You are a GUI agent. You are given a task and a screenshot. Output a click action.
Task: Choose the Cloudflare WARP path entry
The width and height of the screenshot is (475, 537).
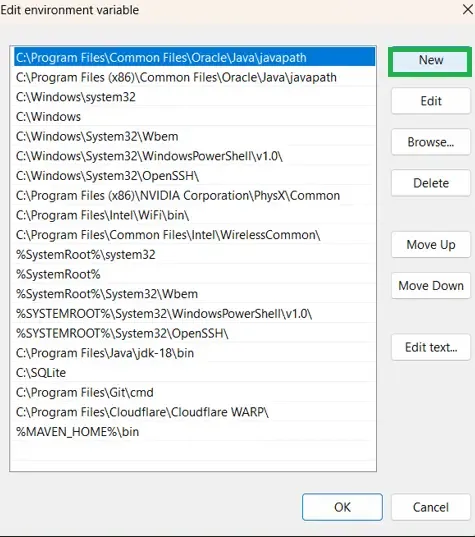click(193, 412)
